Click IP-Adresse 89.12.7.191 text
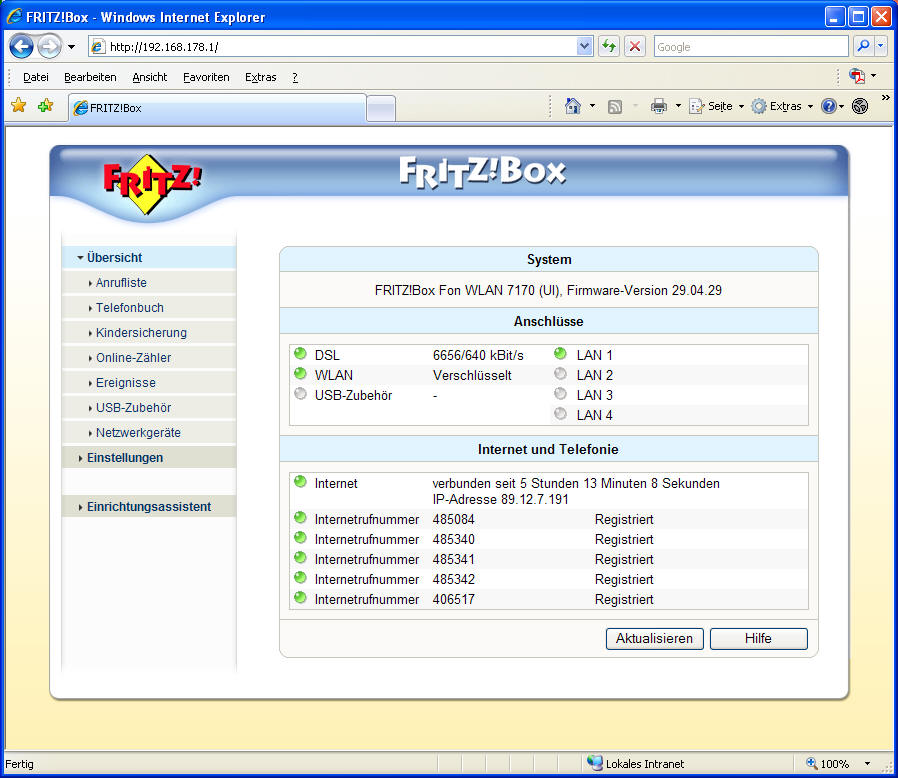This screenshot has width=898, height=778. click(501, 500)
